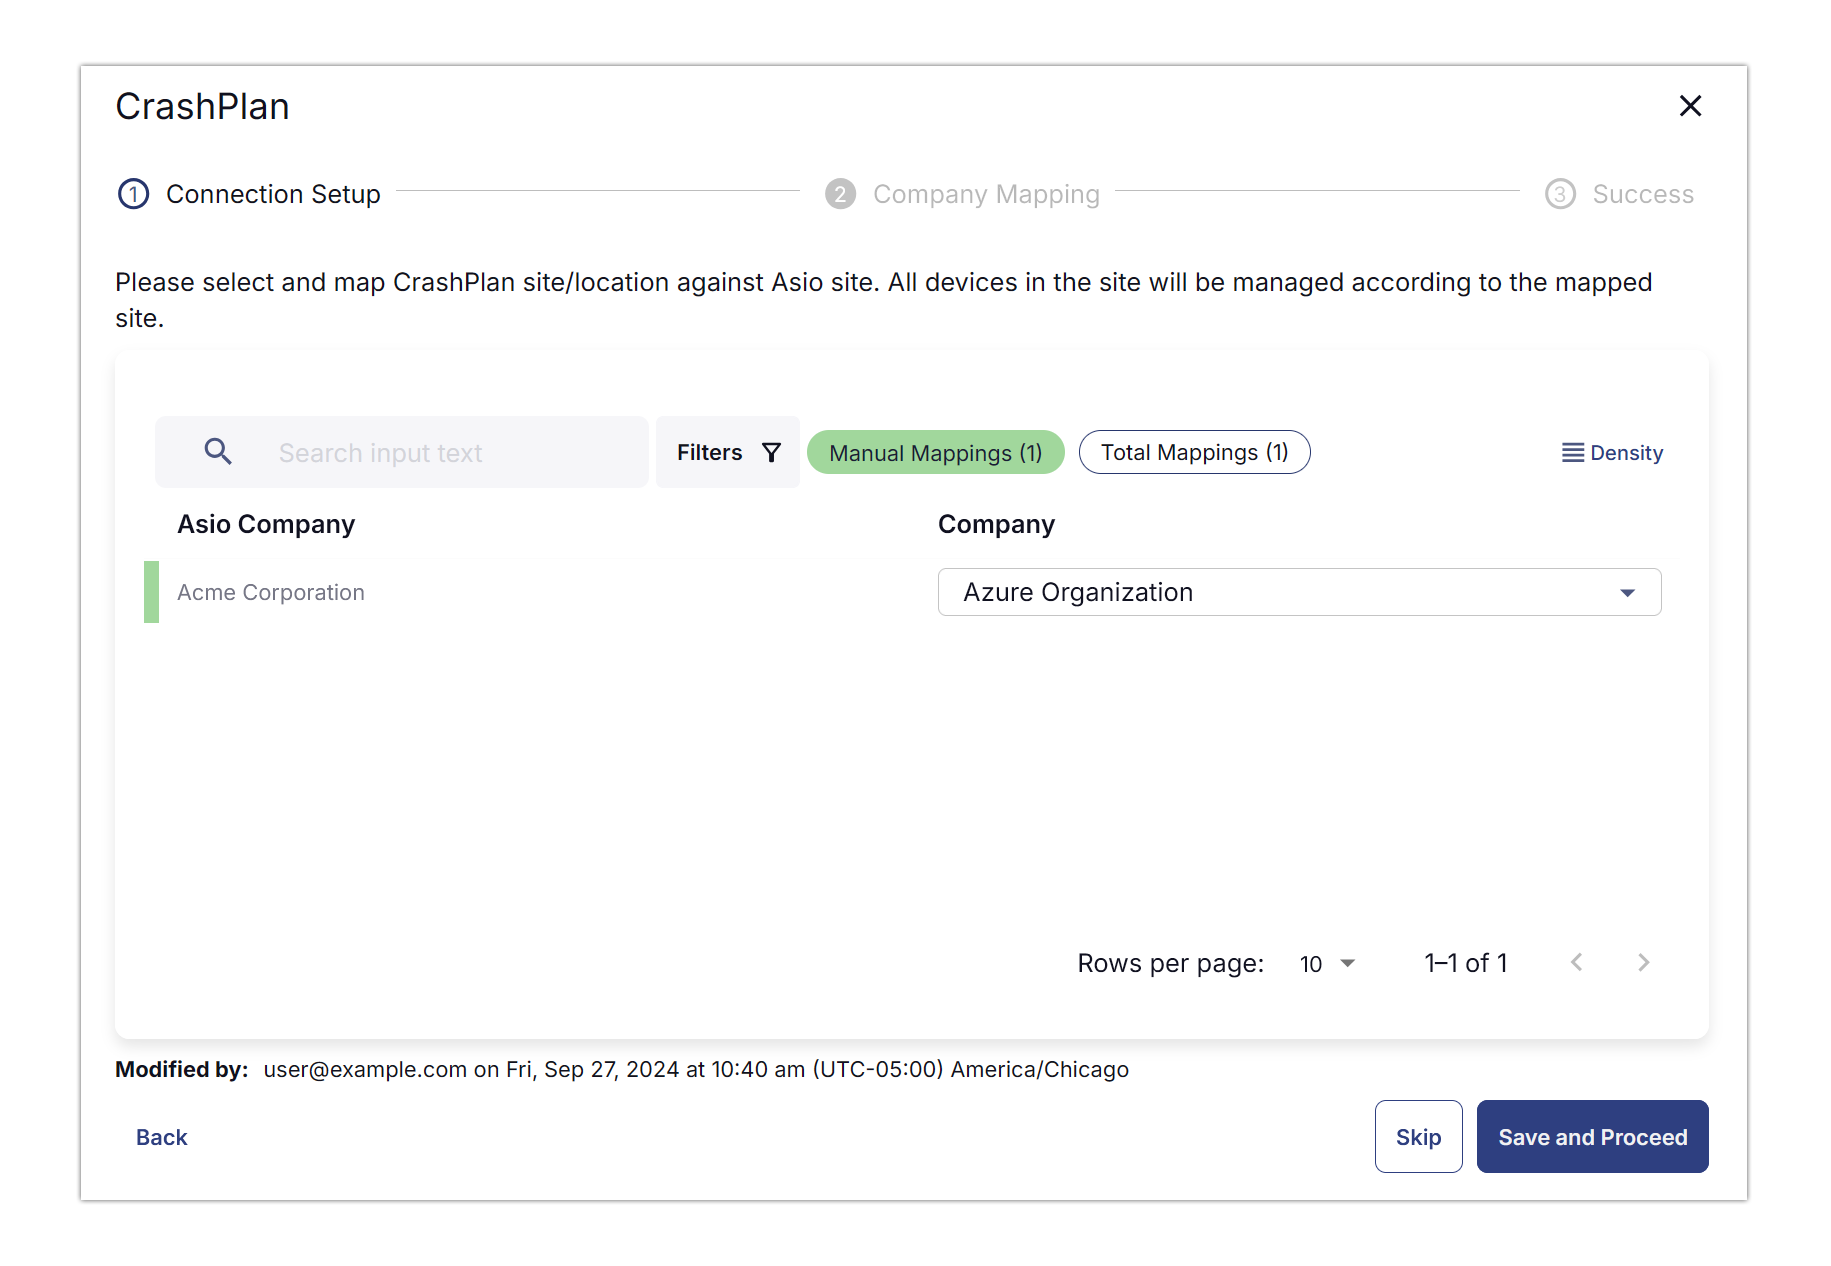
Task: Open Azure Organization company dropdown
Action: (1300, 592)
